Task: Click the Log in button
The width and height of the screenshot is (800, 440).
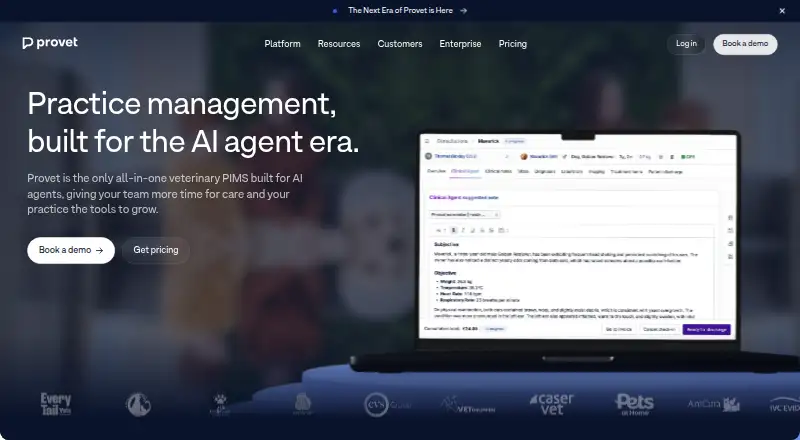Action: pyautogui.click(x=686, y=44)
